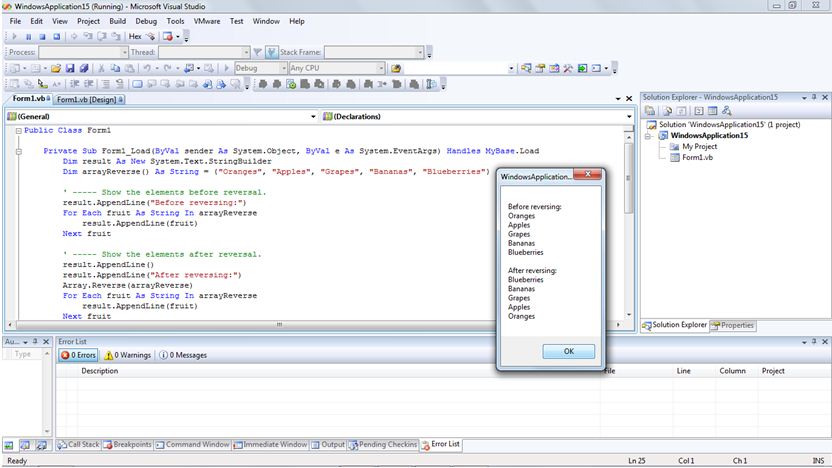This screenshot has height=468, width=832.
Task: Click the Open File folder icon
Action: click(56, 68)
